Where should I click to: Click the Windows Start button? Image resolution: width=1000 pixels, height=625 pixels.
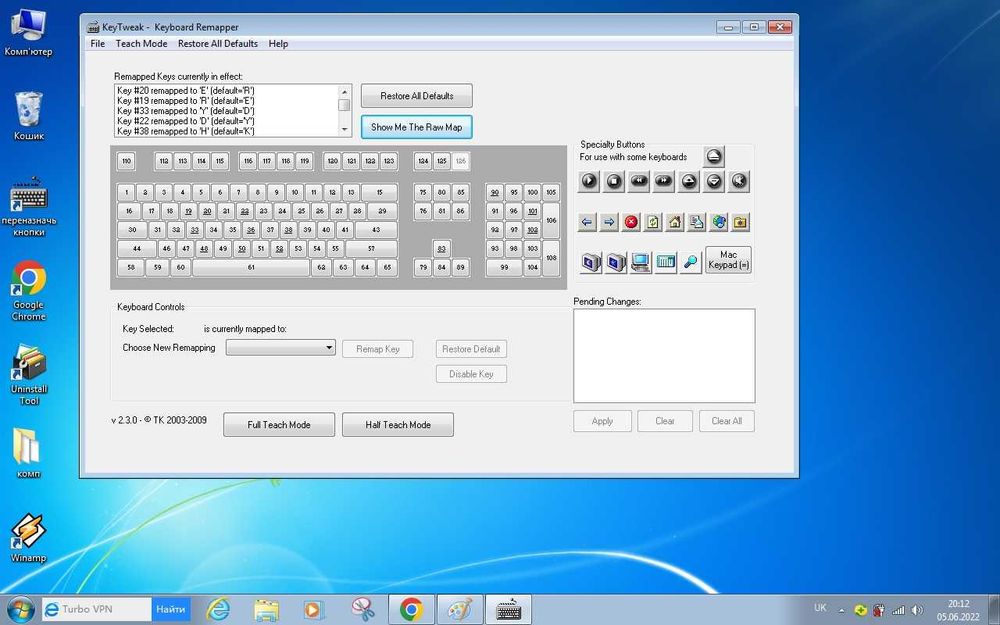(20, 610)
